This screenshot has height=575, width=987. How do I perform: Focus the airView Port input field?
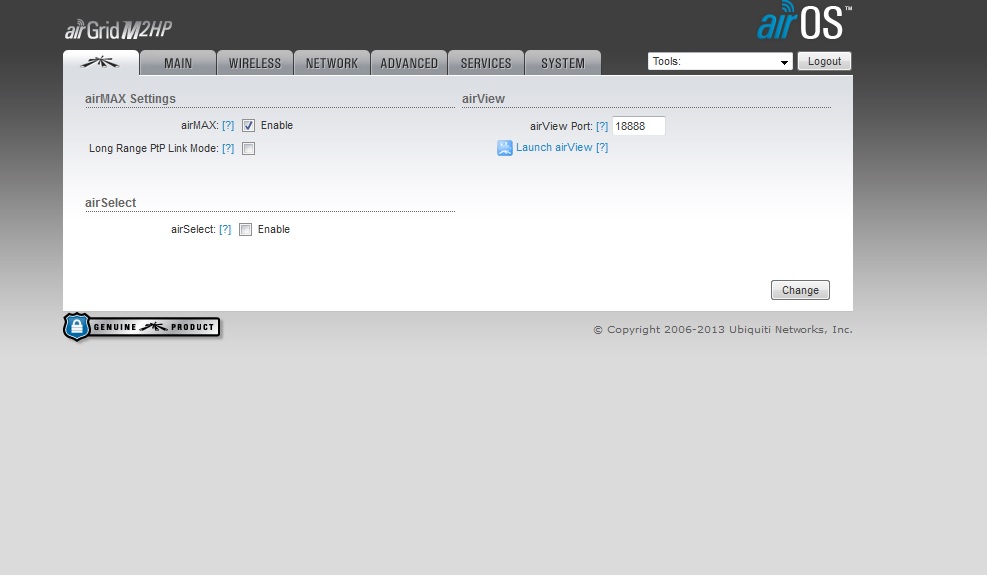(x=638, y=126)
